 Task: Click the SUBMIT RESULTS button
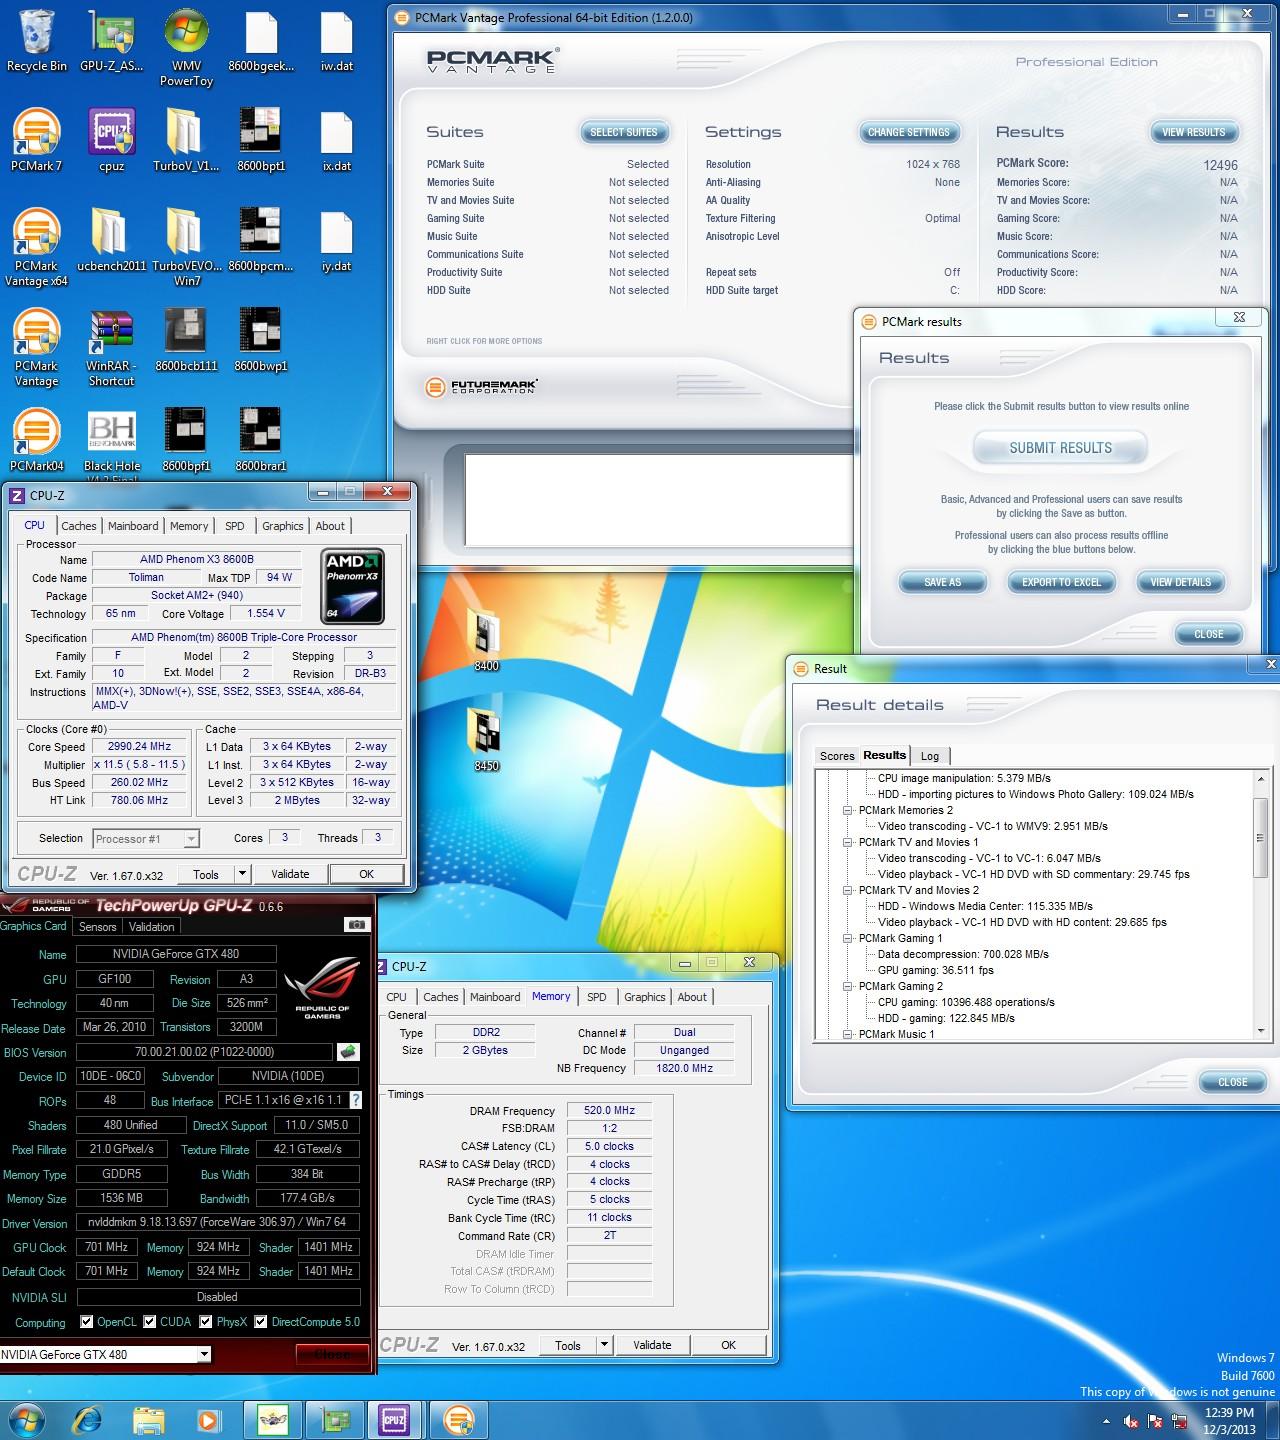pyautogui.click(x=1060, y=448)
